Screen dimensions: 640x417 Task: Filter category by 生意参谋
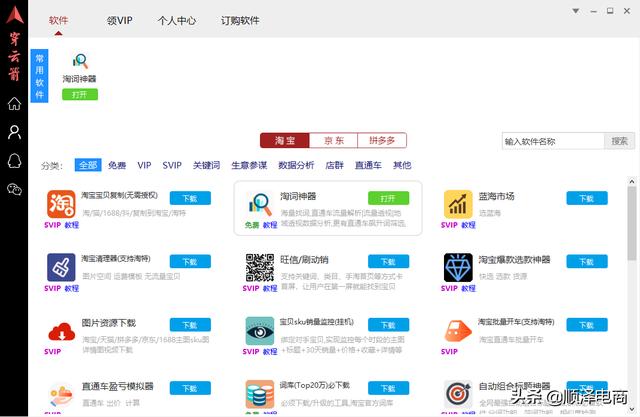pyautogui.click(x=249, y=165)
